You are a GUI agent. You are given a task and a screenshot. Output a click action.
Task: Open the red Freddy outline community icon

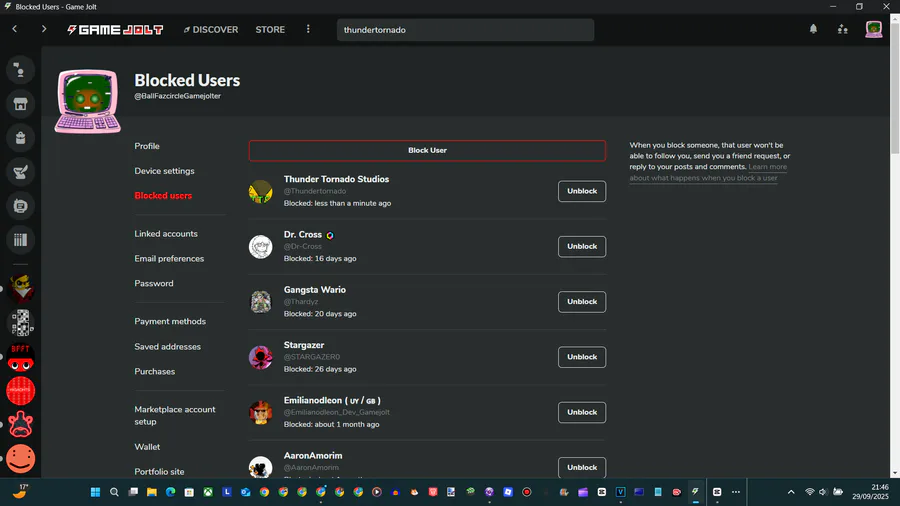21,425
